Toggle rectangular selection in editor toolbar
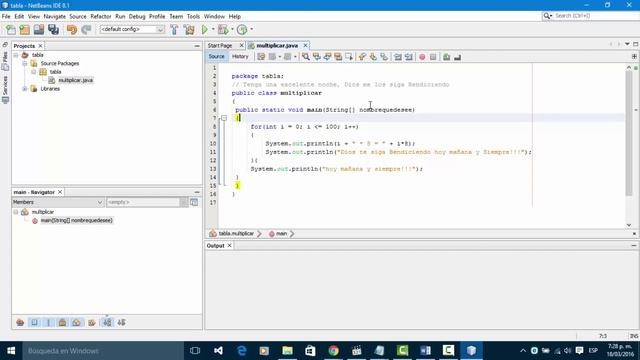Viewport: 640px width, 360px height. pos(349,57)
